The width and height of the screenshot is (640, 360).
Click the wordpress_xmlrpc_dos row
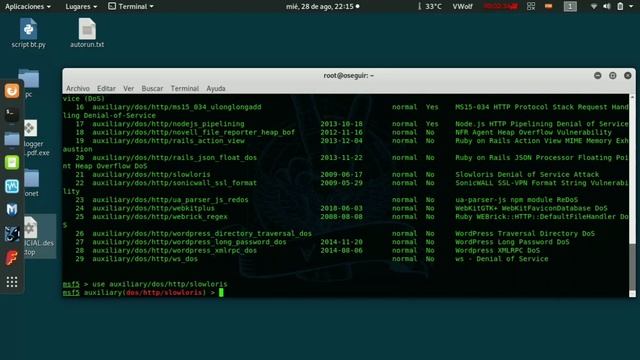coord(345,250)
